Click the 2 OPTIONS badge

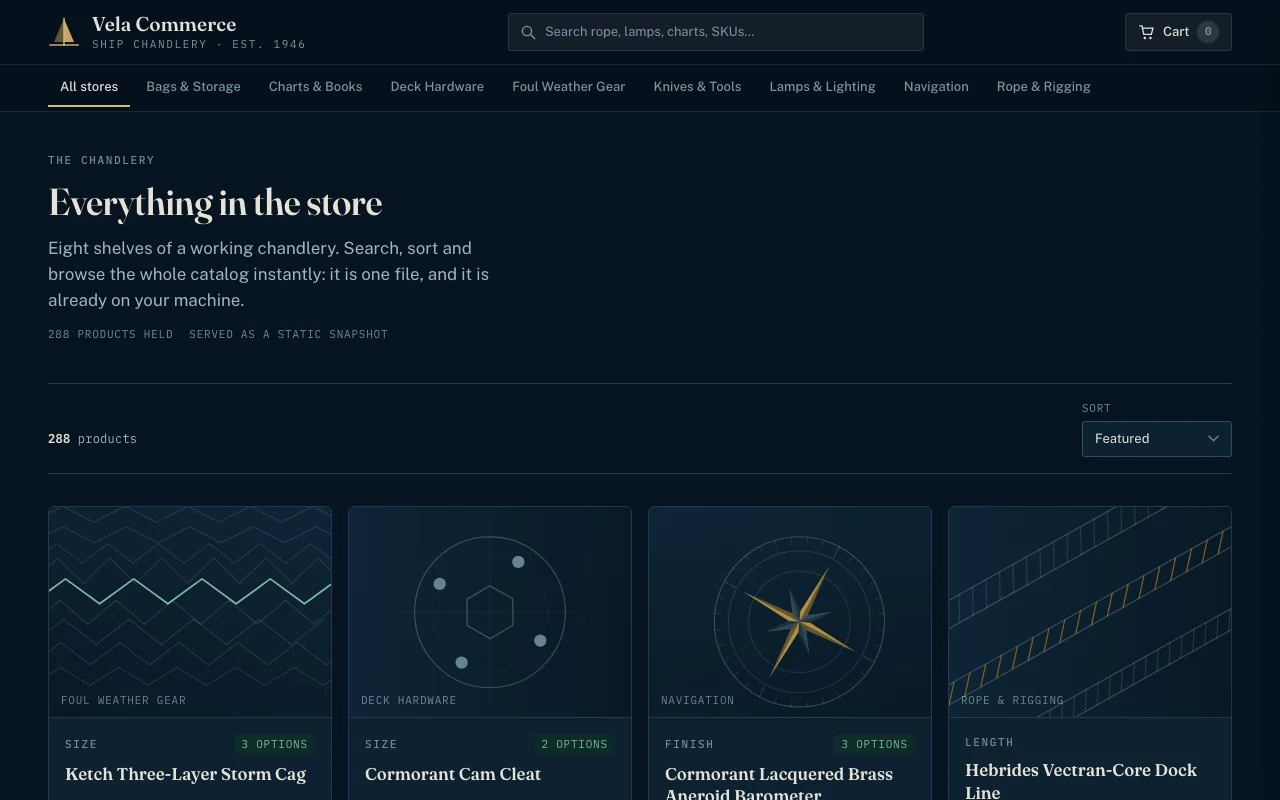click(x=575, y=744)
